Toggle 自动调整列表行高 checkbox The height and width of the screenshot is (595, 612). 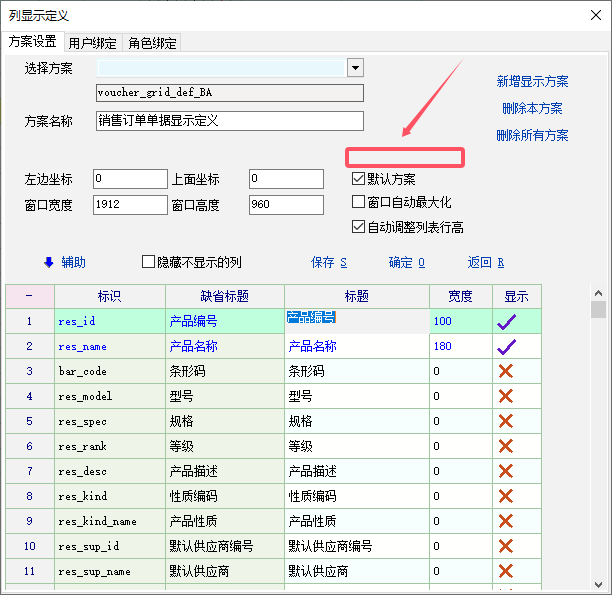click(358, 227)
